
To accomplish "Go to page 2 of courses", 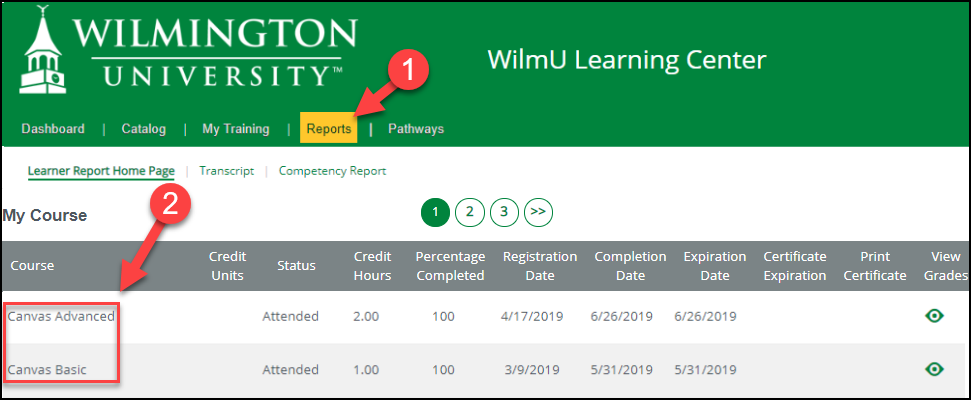I will (470, 212).
